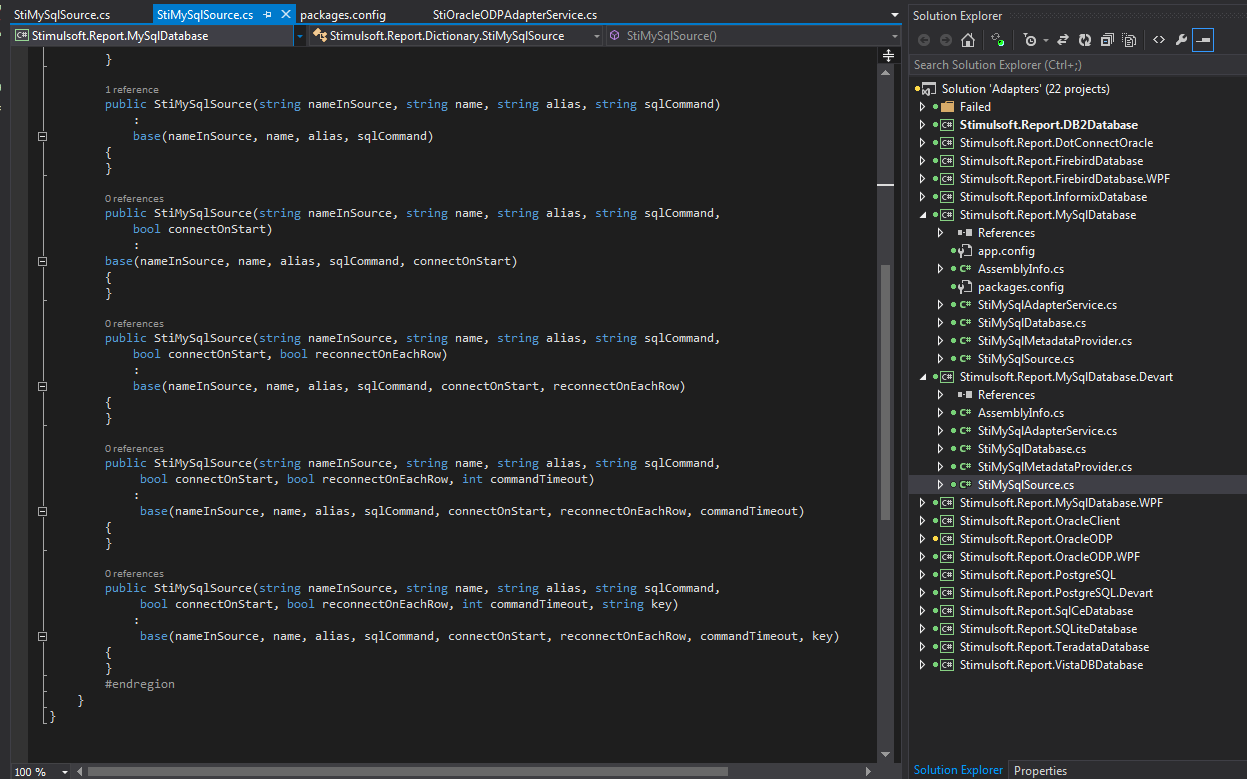Select Stimulsoft.Report.TeradataDatabase project

[1054, 647]
